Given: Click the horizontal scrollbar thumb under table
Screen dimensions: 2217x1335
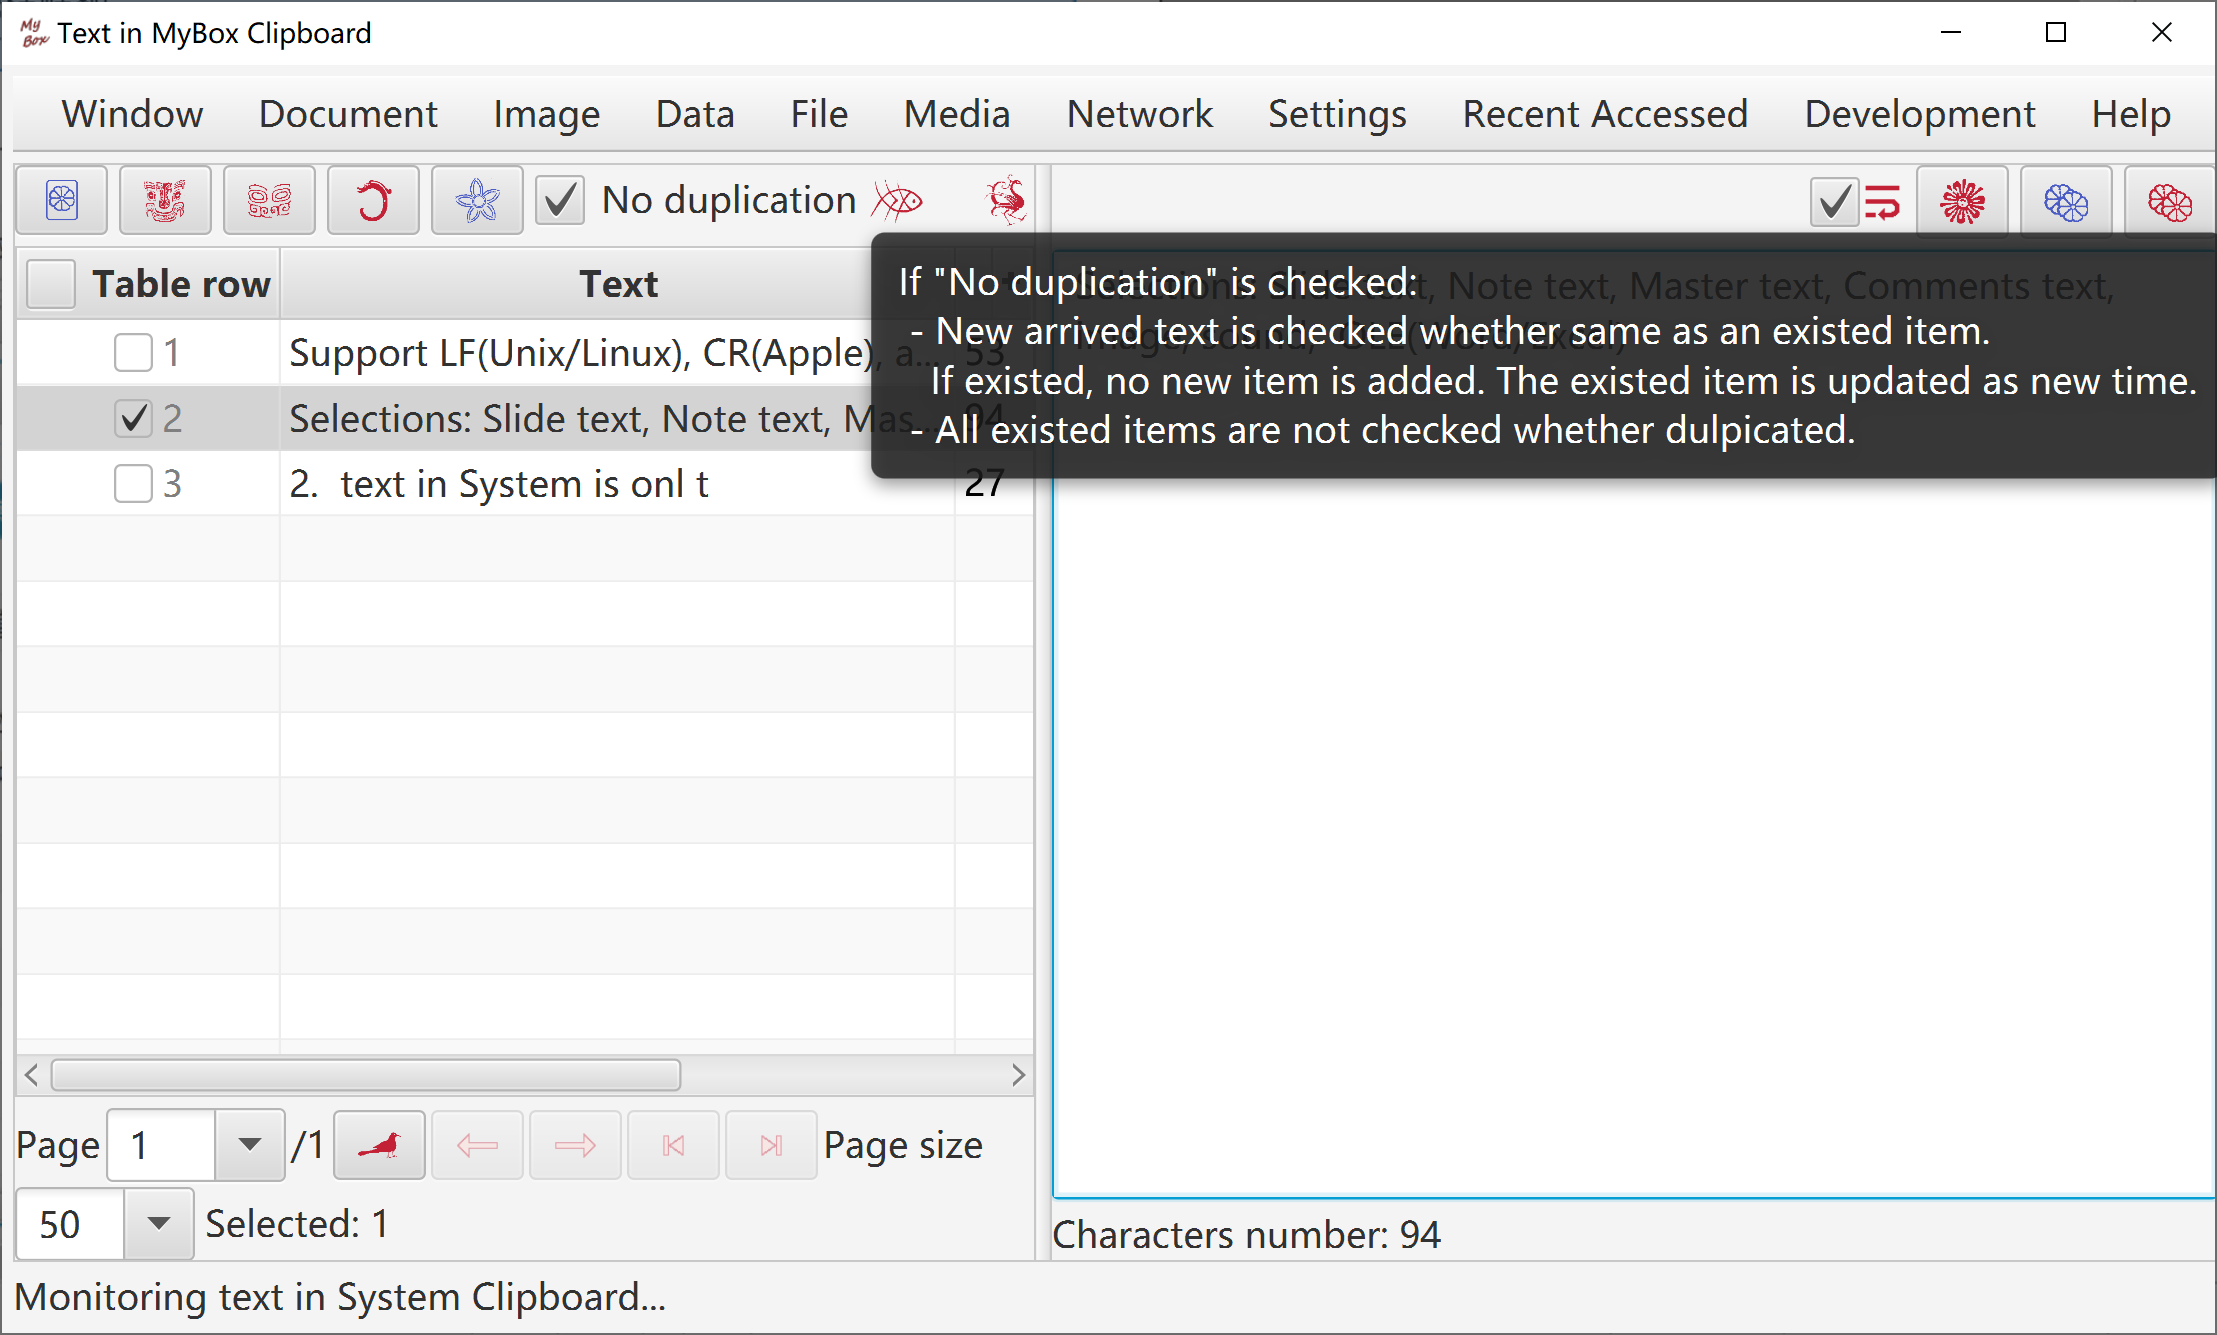Looking at the screenshot, I should (x=366, y=1075).
